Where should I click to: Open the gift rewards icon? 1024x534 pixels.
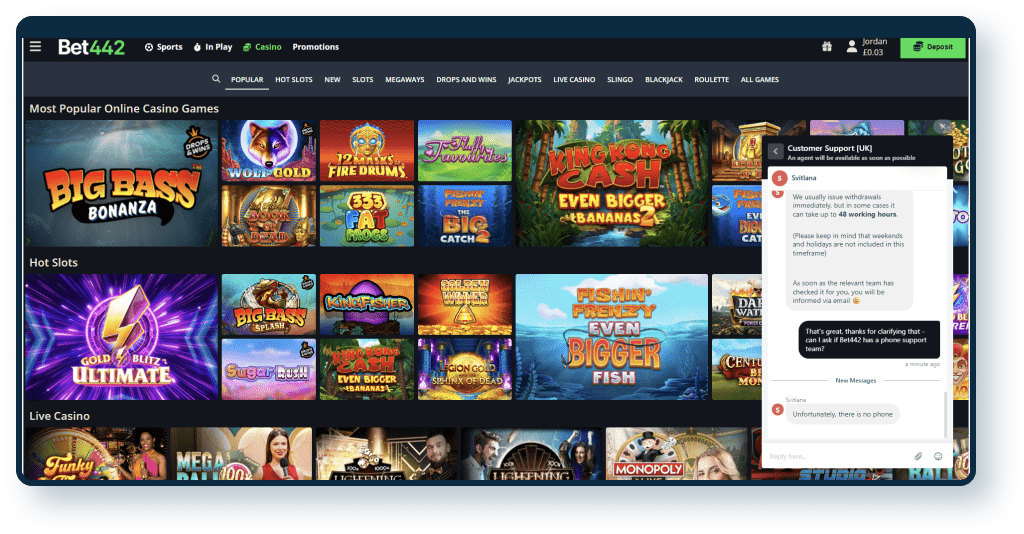[x=827, y=46]
